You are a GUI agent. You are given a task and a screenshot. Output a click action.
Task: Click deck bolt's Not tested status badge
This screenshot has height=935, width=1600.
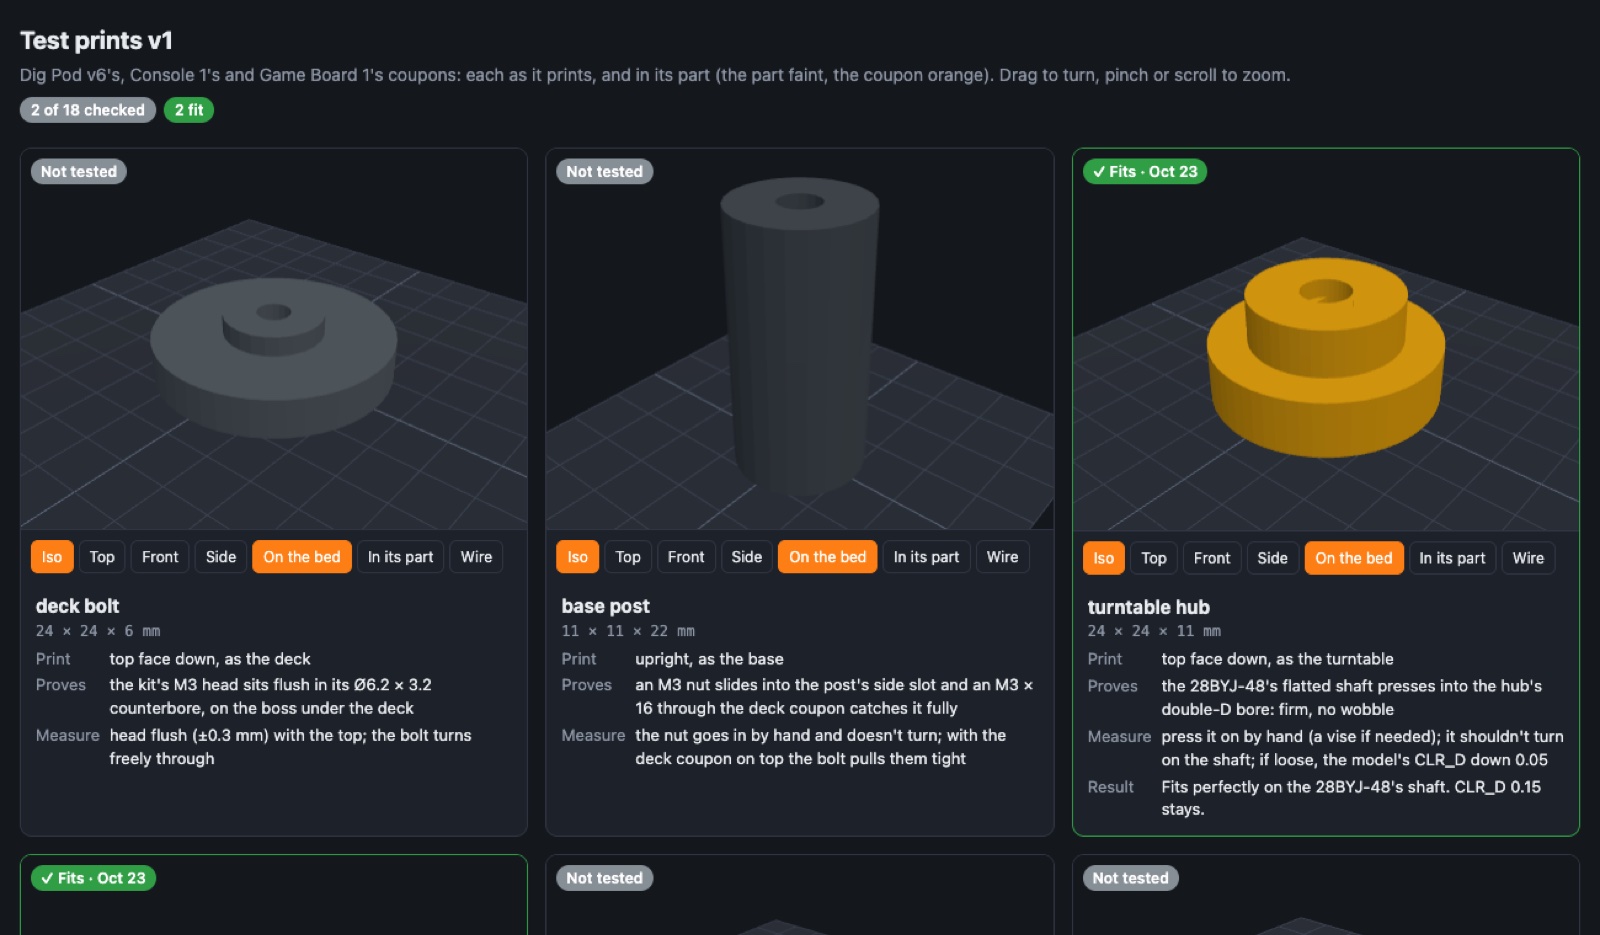point(79,172)
